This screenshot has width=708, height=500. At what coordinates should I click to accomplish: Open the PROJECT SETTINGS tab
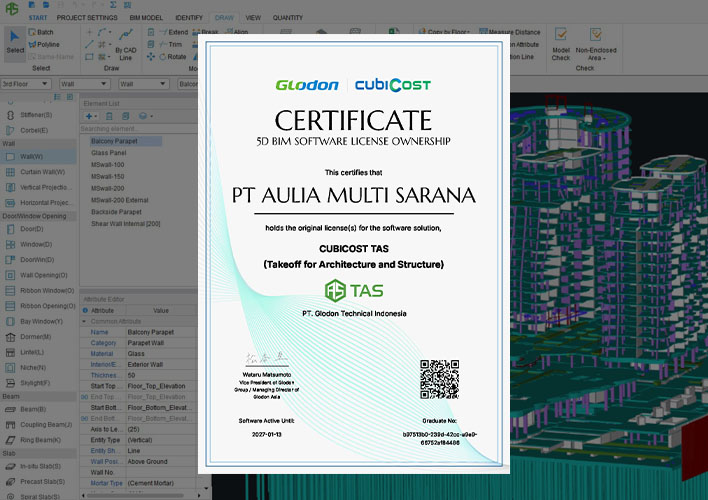point(87,18)
